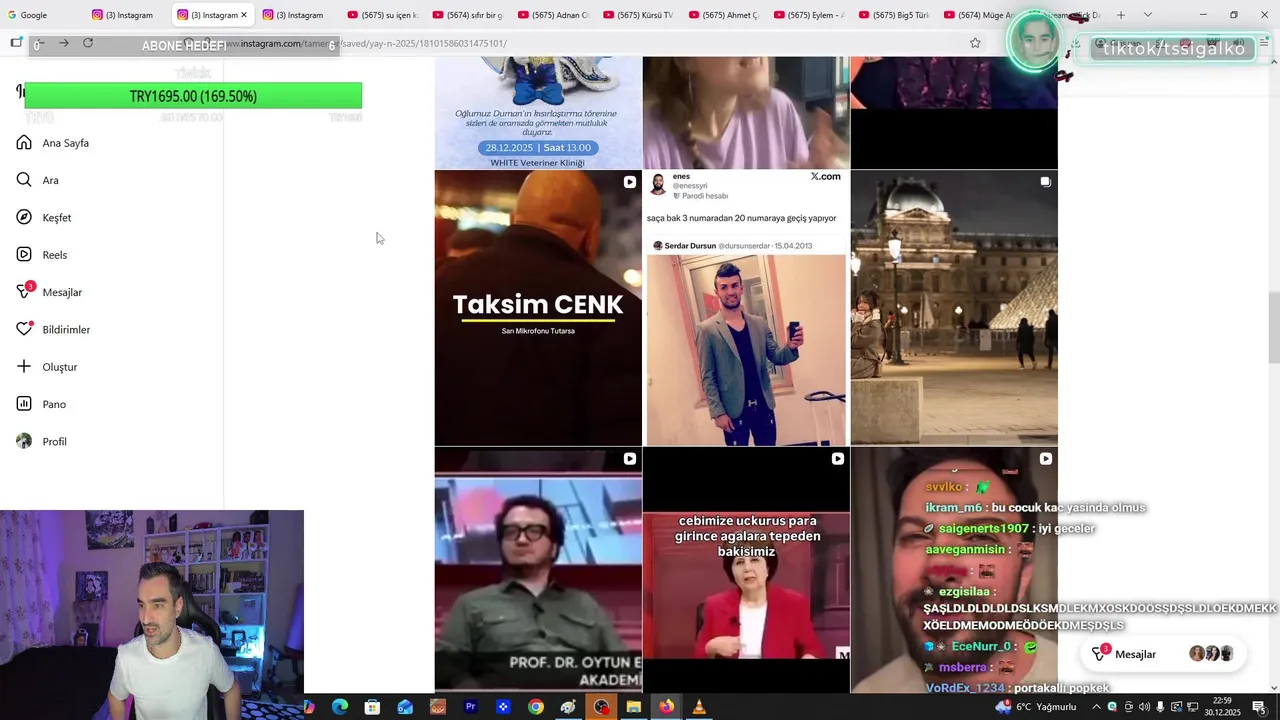Click the Bildirimler label

point(66,330)
